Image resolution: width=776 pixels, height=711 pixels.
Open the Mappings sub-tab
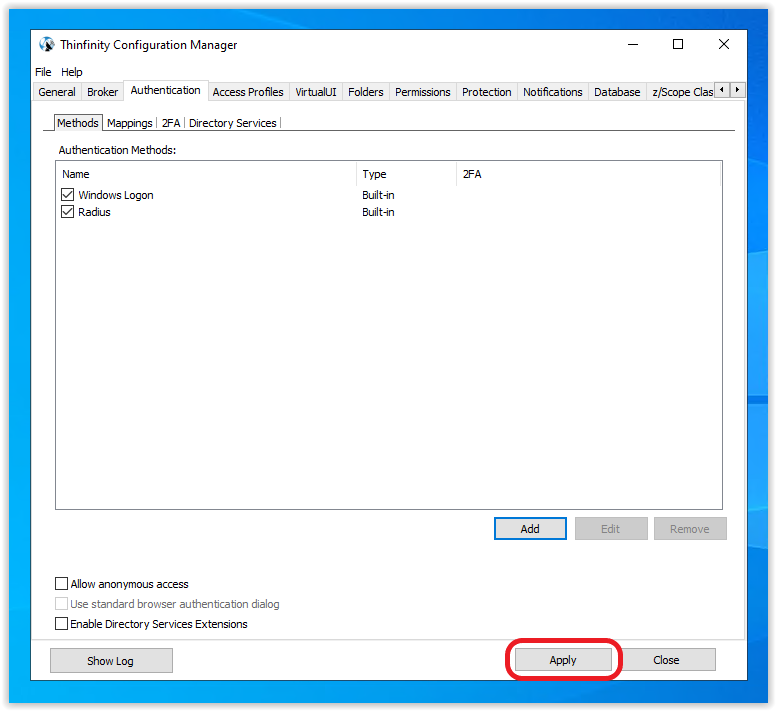(x=130, y=123)
